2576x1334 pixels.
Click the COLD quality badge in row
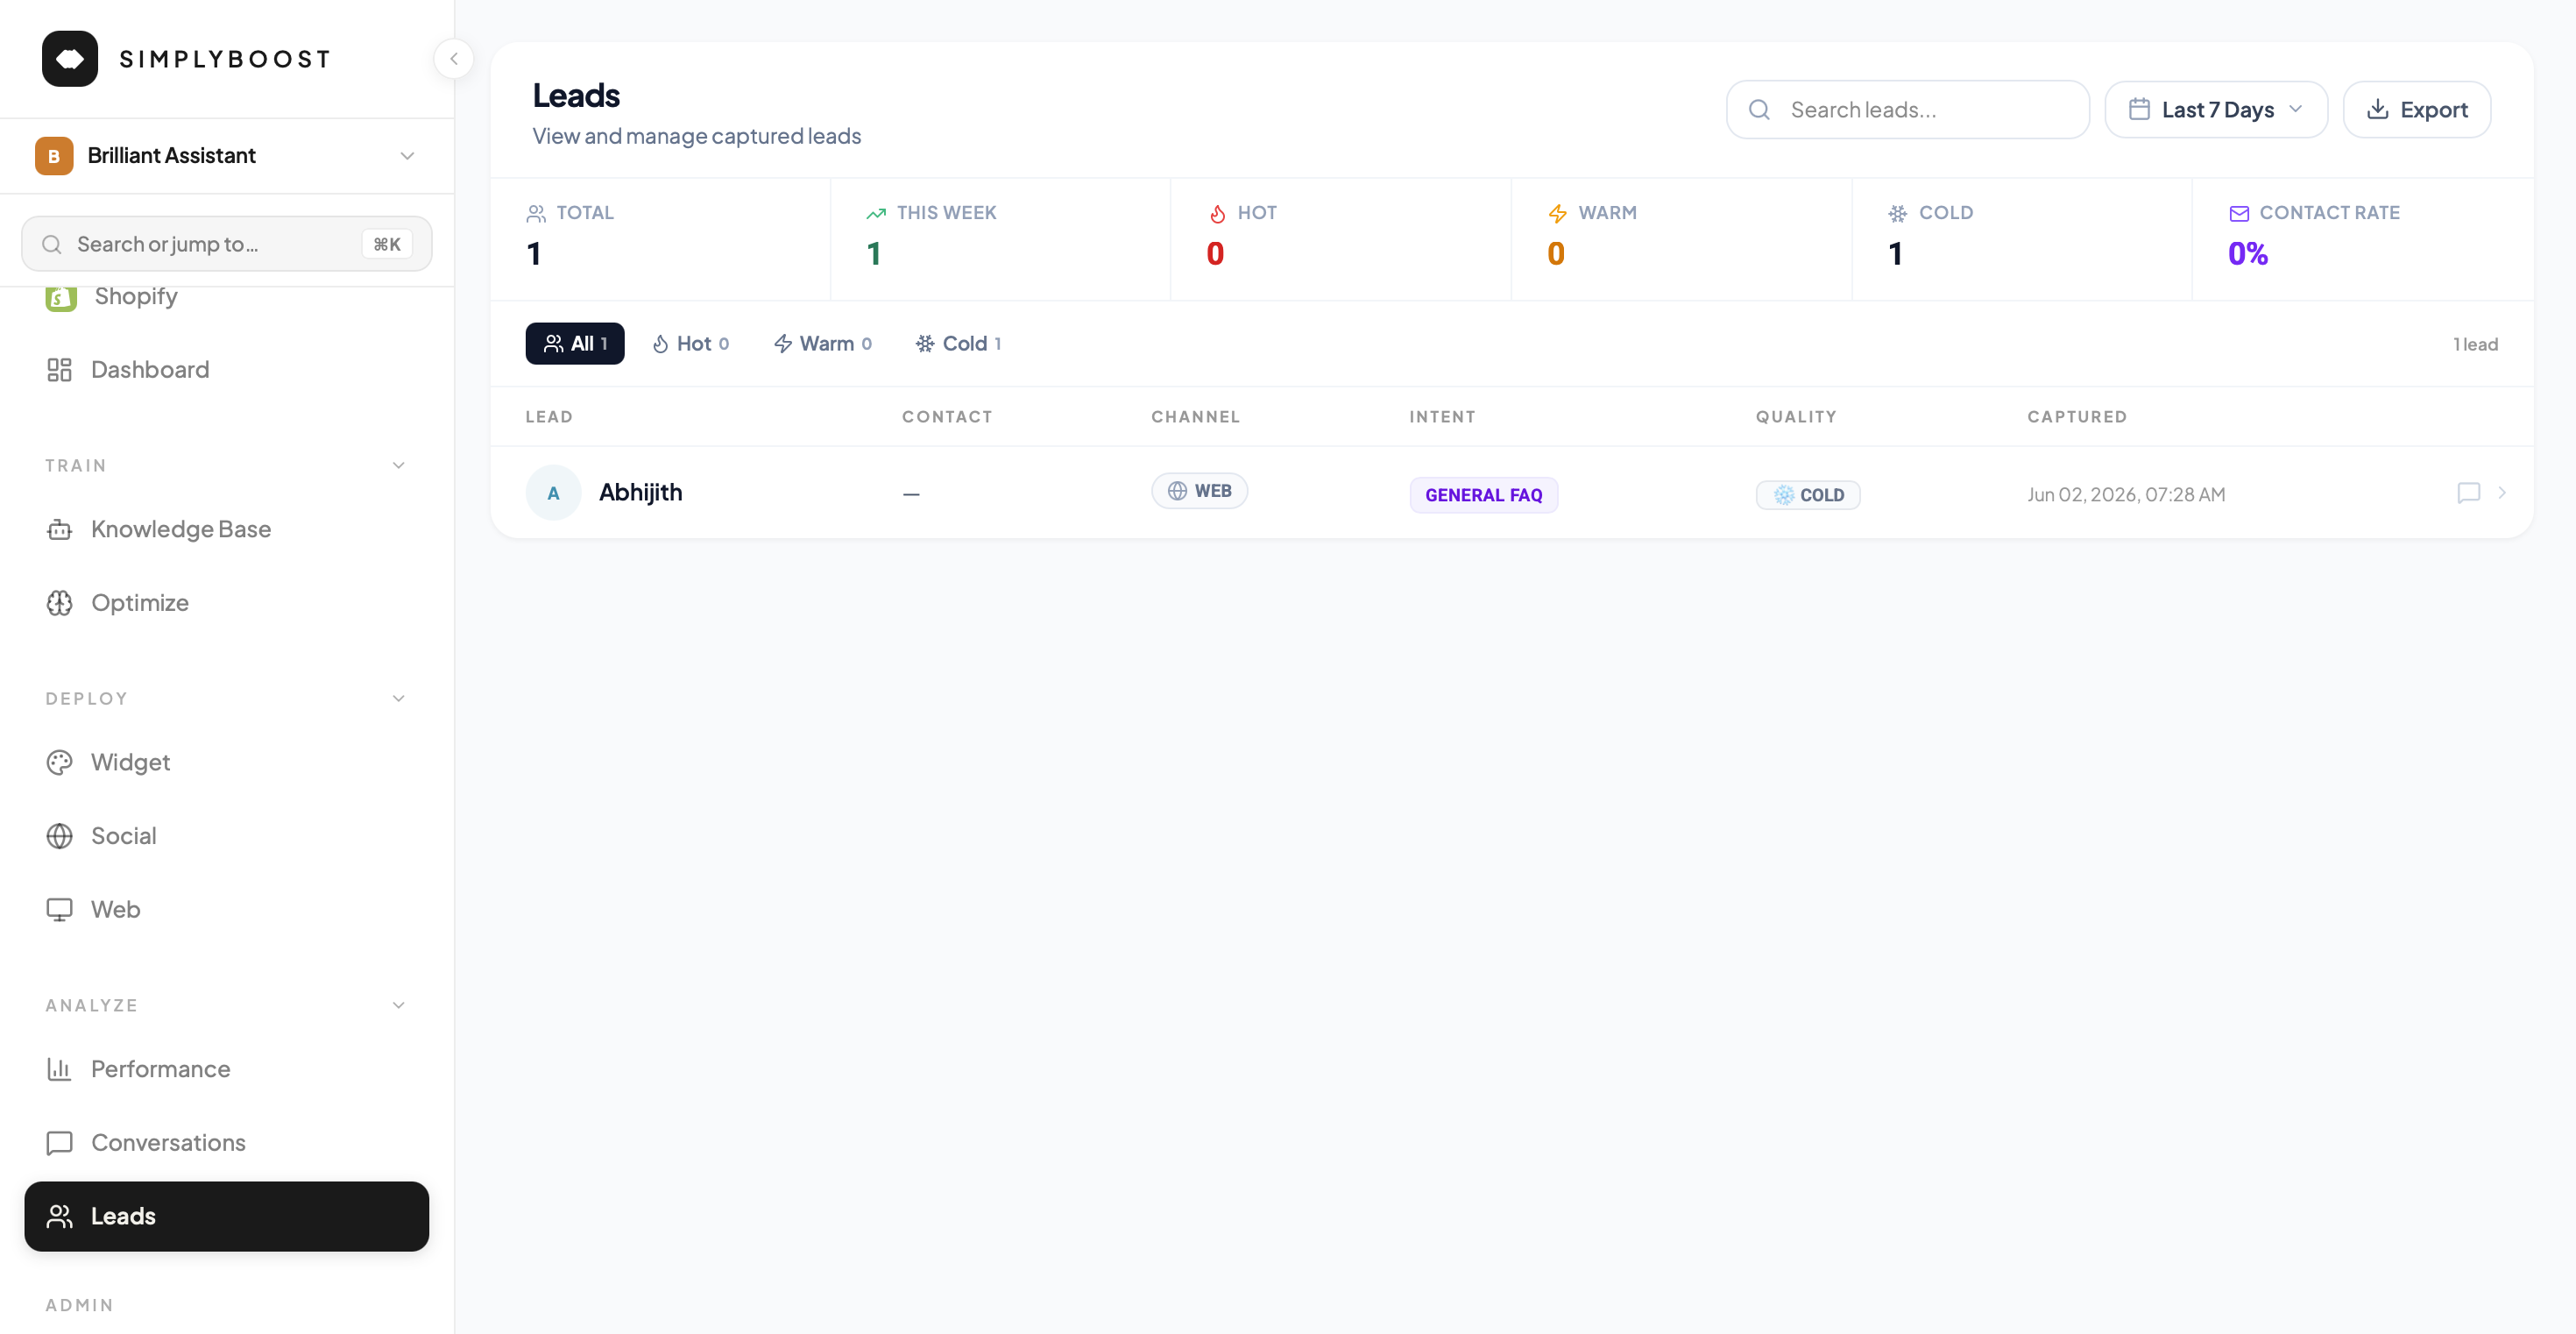coord(1808,495)
